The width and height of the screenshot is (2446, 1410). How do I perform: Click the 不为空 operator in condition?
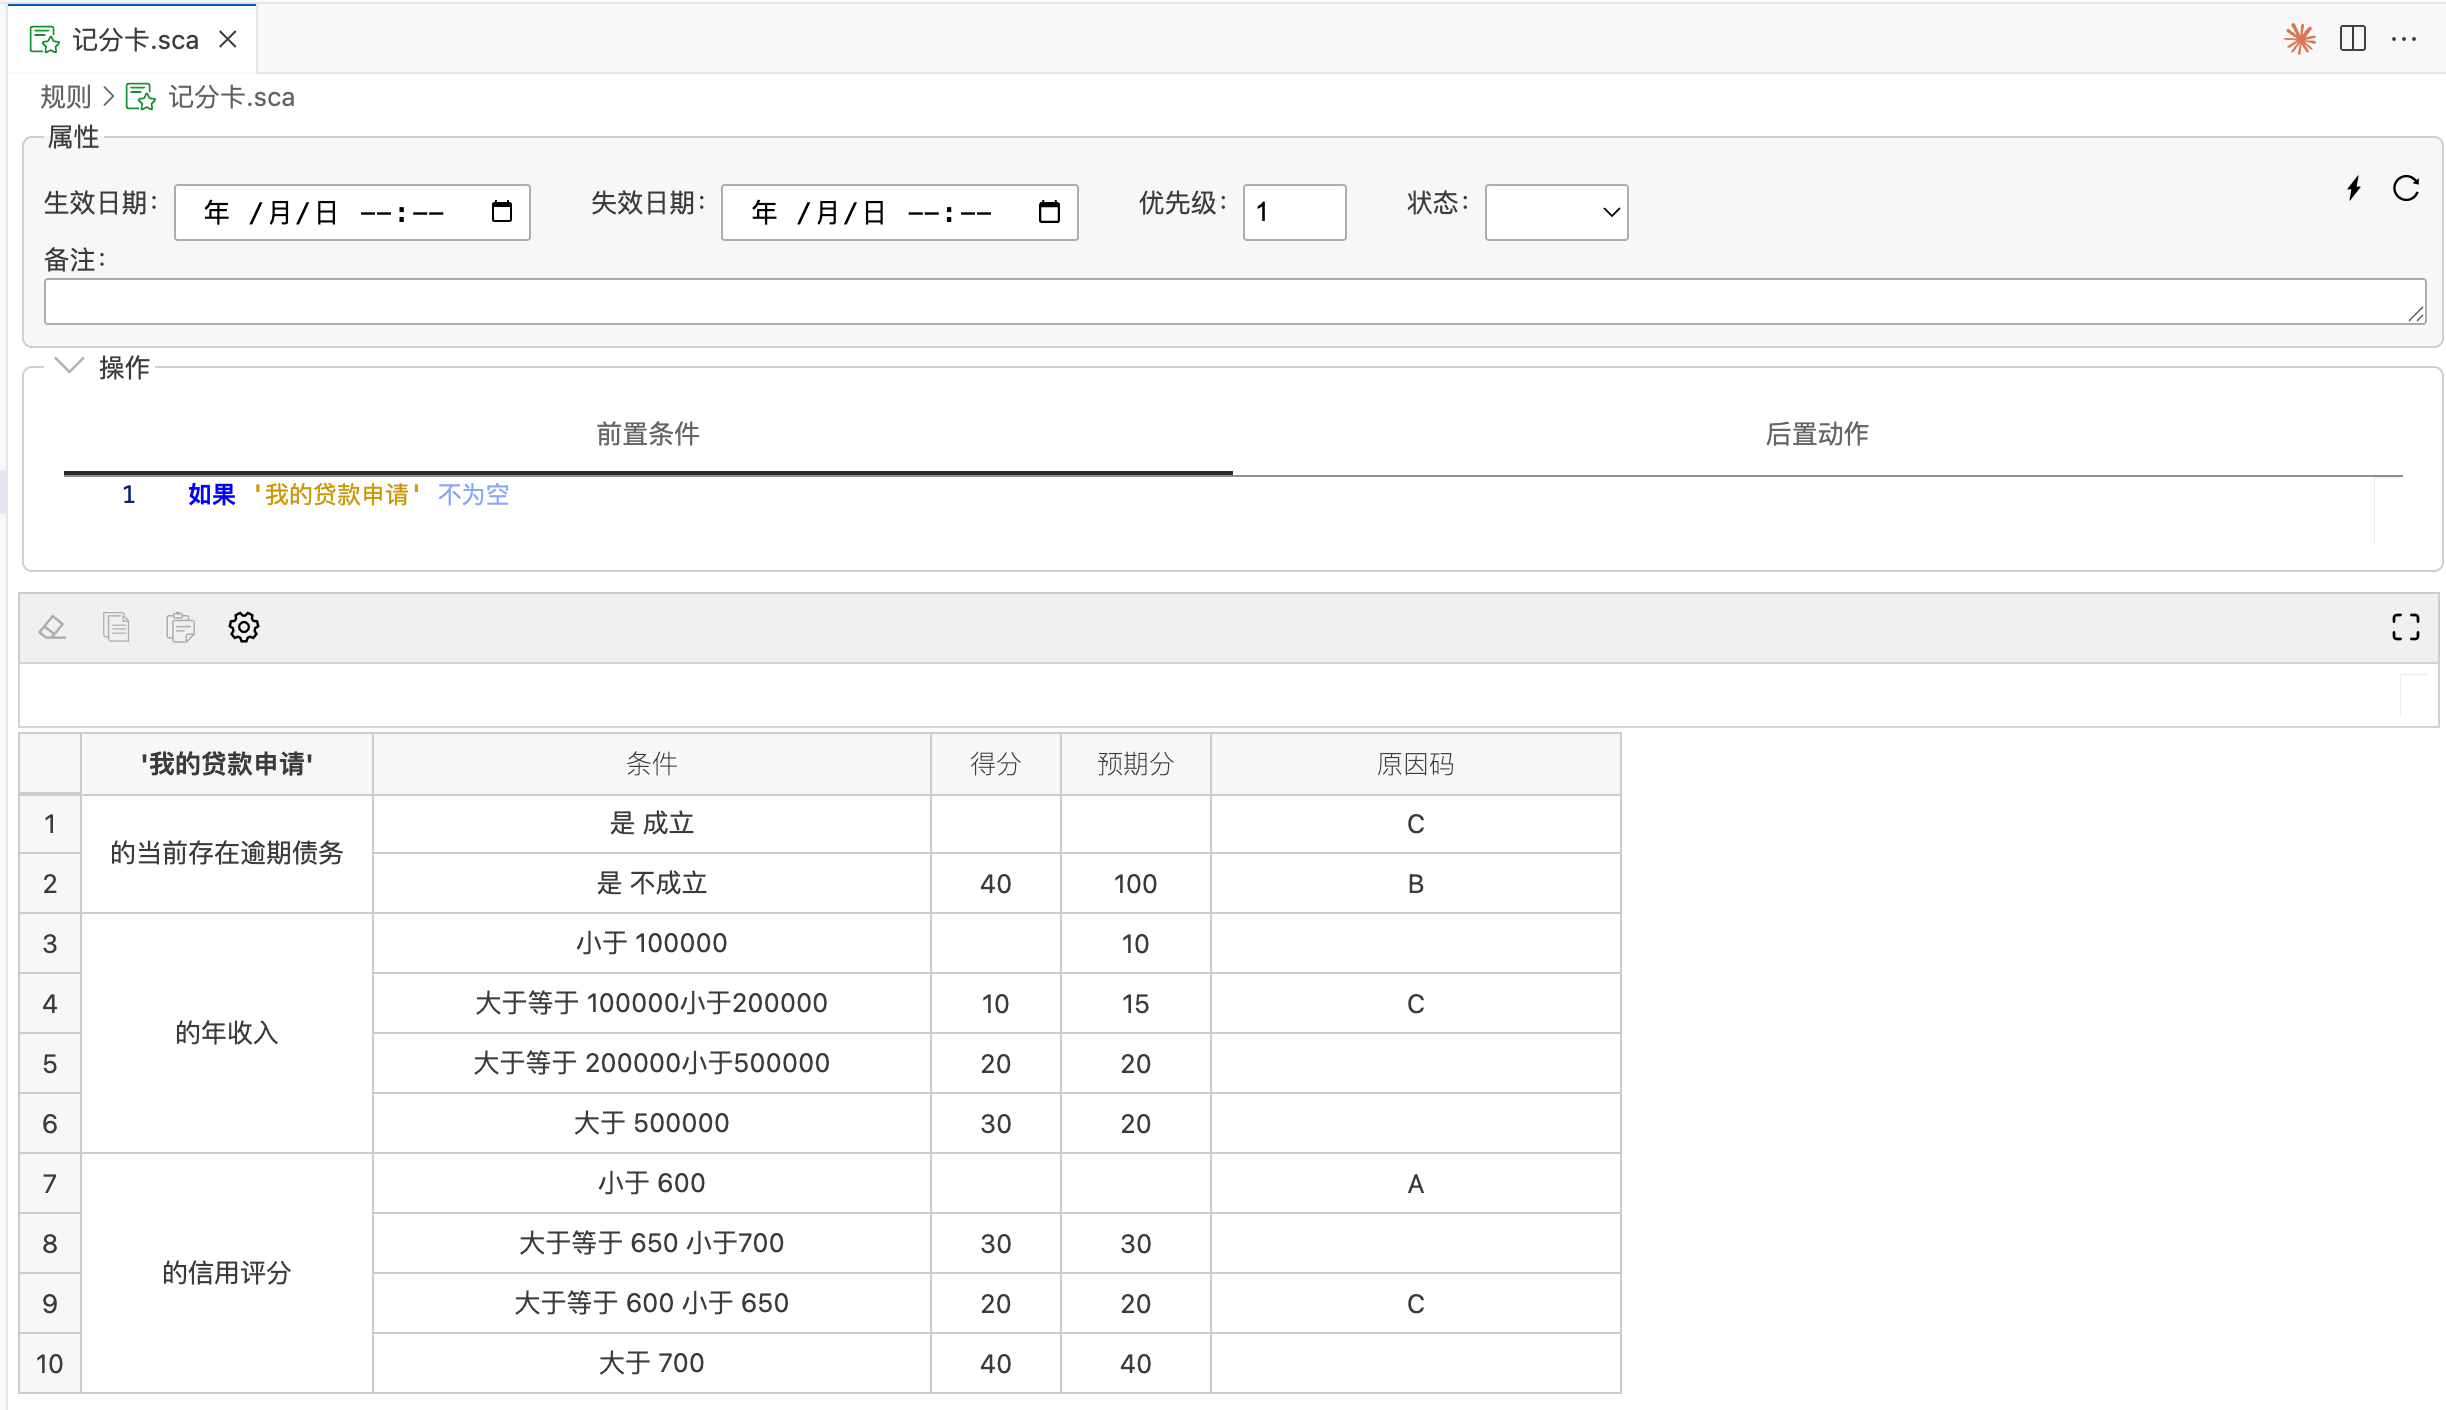pyautogui.click(x=474, y=494)
